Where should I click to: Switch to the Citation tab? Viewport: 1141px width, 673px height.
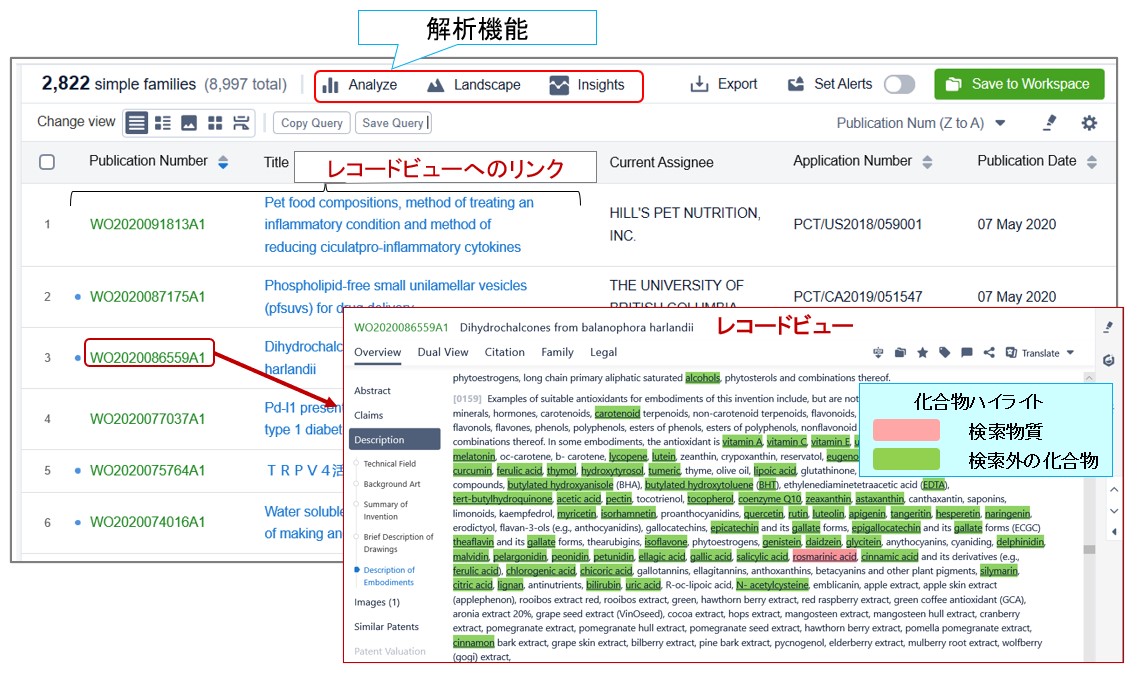(504, 351)
